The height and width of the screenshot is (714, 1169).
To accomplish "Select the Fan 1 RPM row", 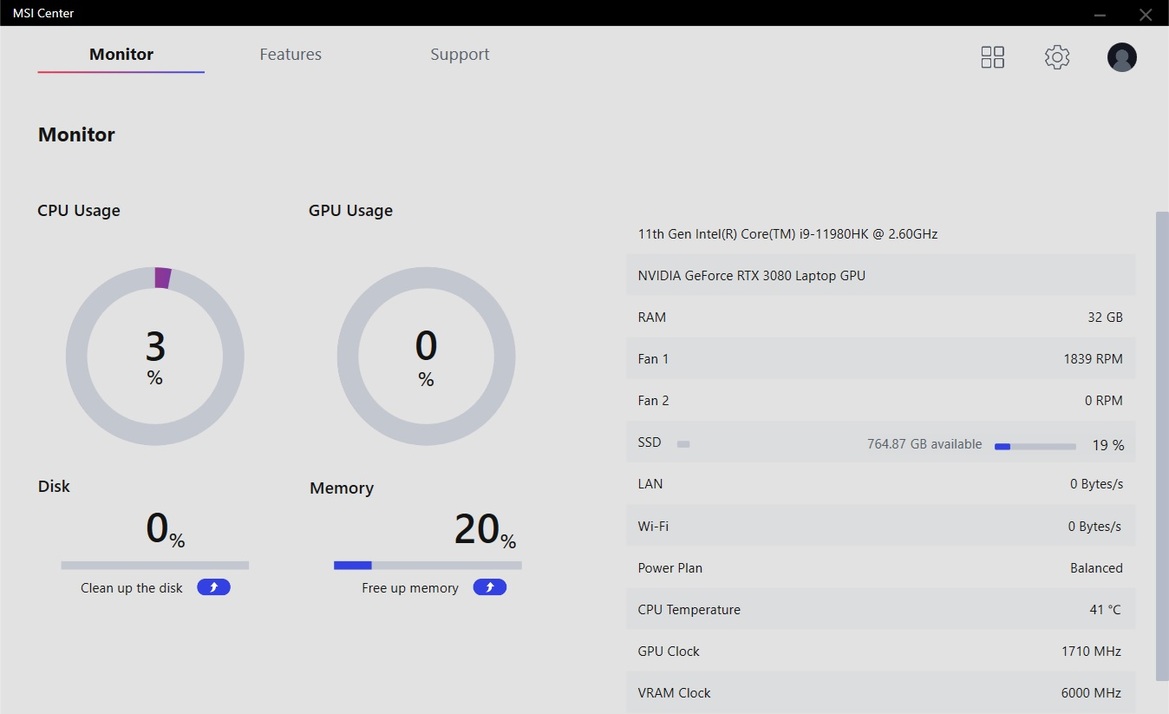I will (x=880, y=358).
